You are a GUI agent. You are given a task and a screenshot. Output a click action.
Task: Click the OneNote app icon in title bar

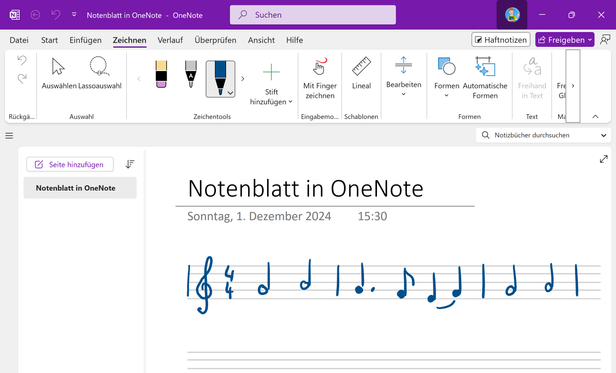pyautogui.click(x=15, y=15)
